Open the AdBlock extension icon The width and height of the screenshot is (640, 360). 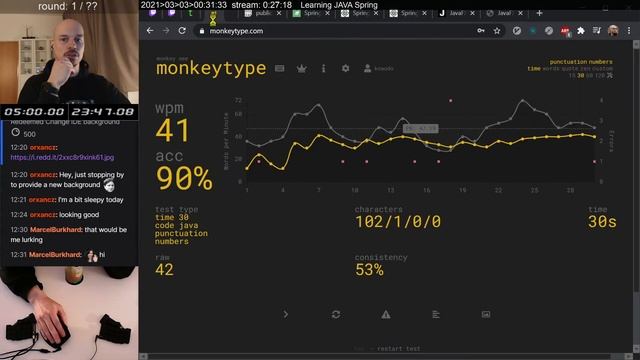pos(565,31)
